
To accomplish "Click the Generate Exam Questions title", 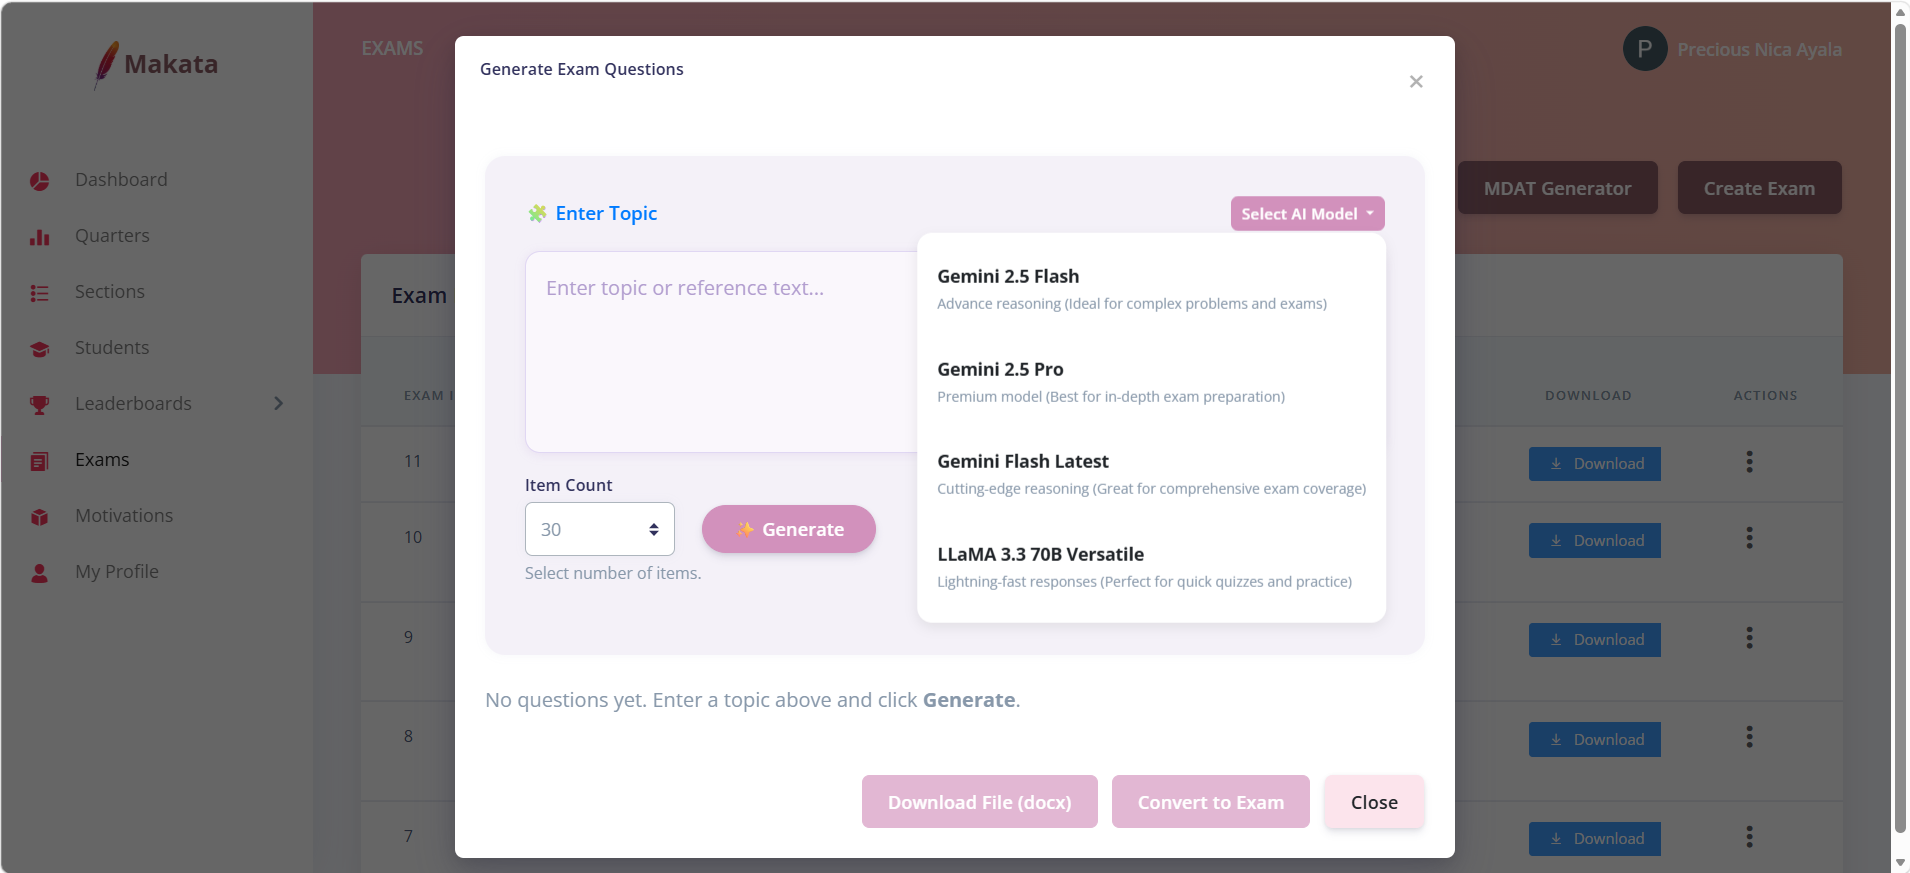I will coord(582,69).
